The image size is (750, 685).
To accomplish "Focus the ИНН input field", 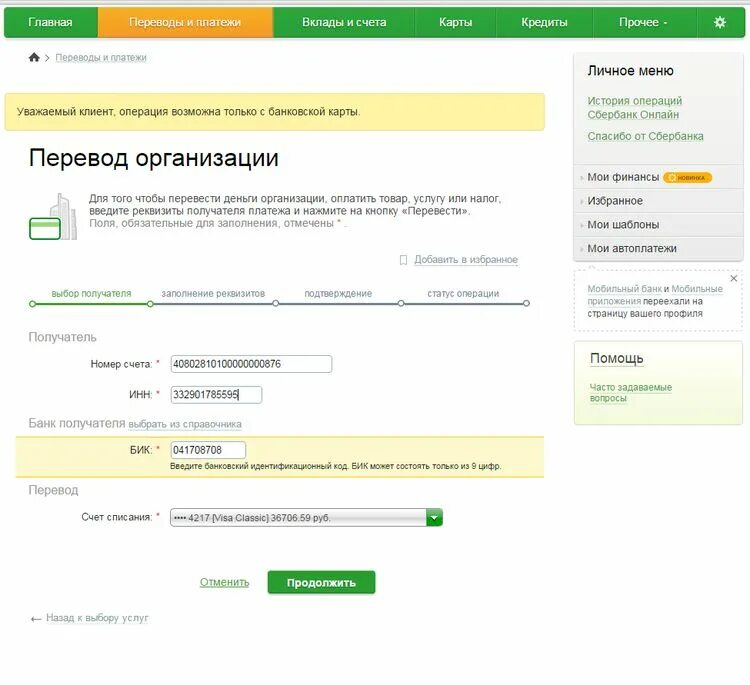I will (x=216, y=395).
